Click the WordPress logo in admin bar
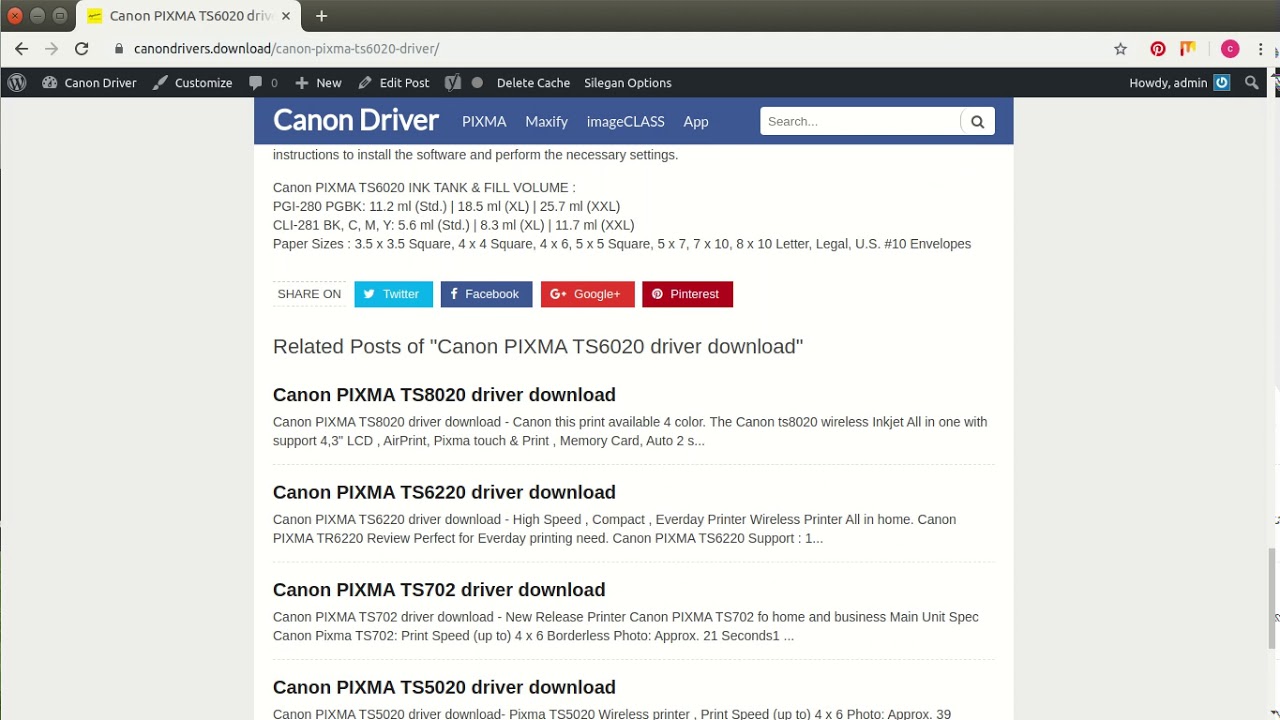The width and height of the screenshot is (1280, 720). coord(17,83)
